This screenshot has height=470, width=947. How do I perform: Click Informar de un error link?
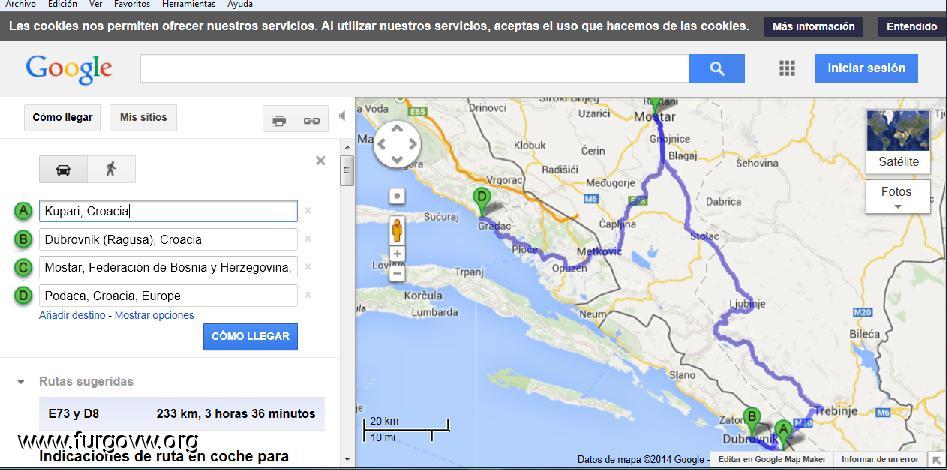(x=880, y=460)
